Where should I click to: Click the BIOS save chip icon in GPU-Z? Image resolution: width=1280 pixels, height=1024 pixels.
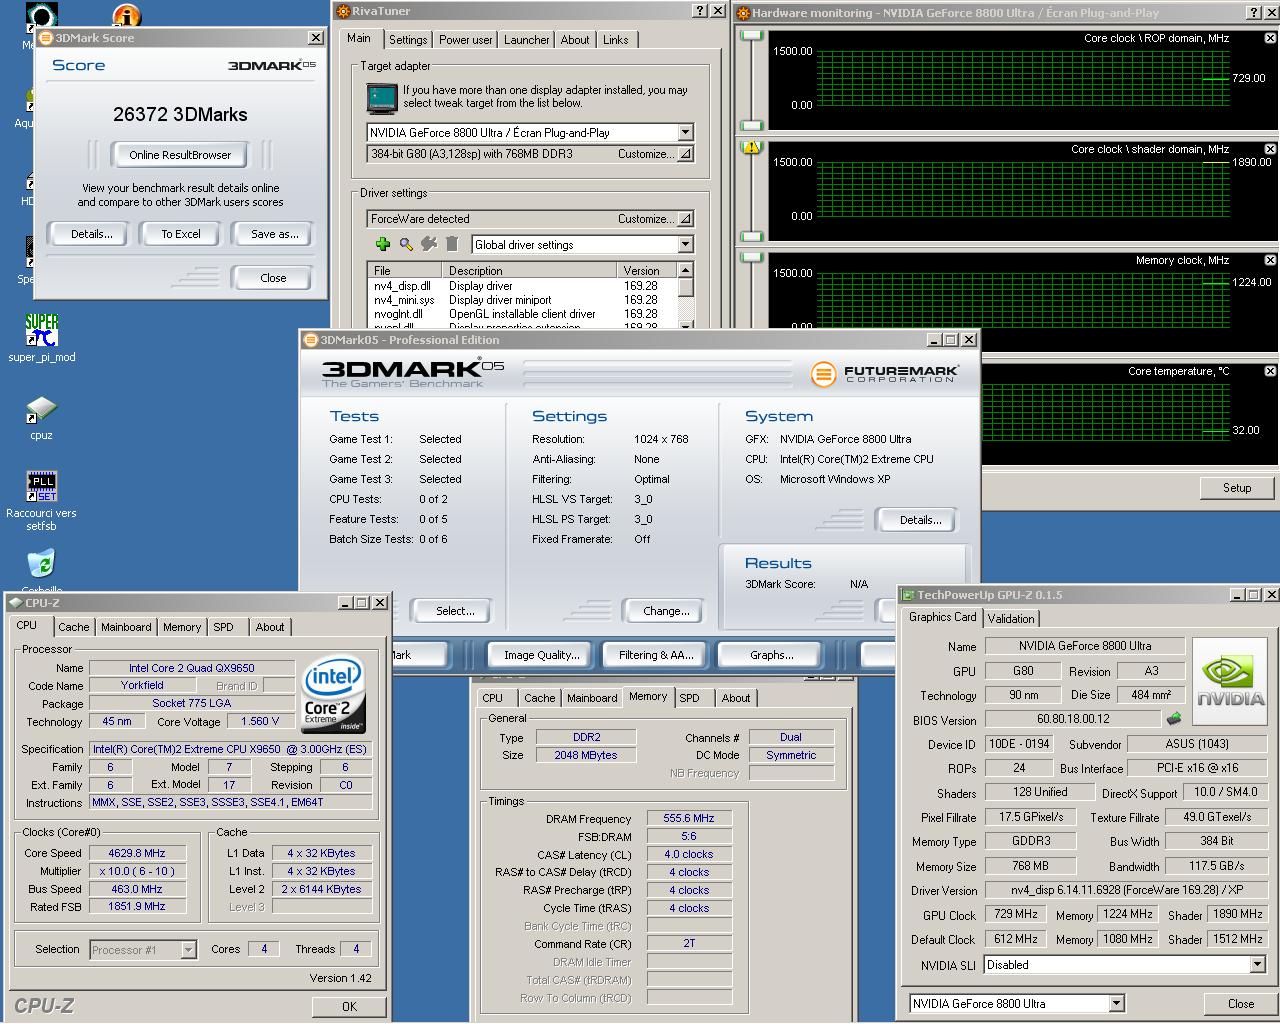click(1174, 718)
